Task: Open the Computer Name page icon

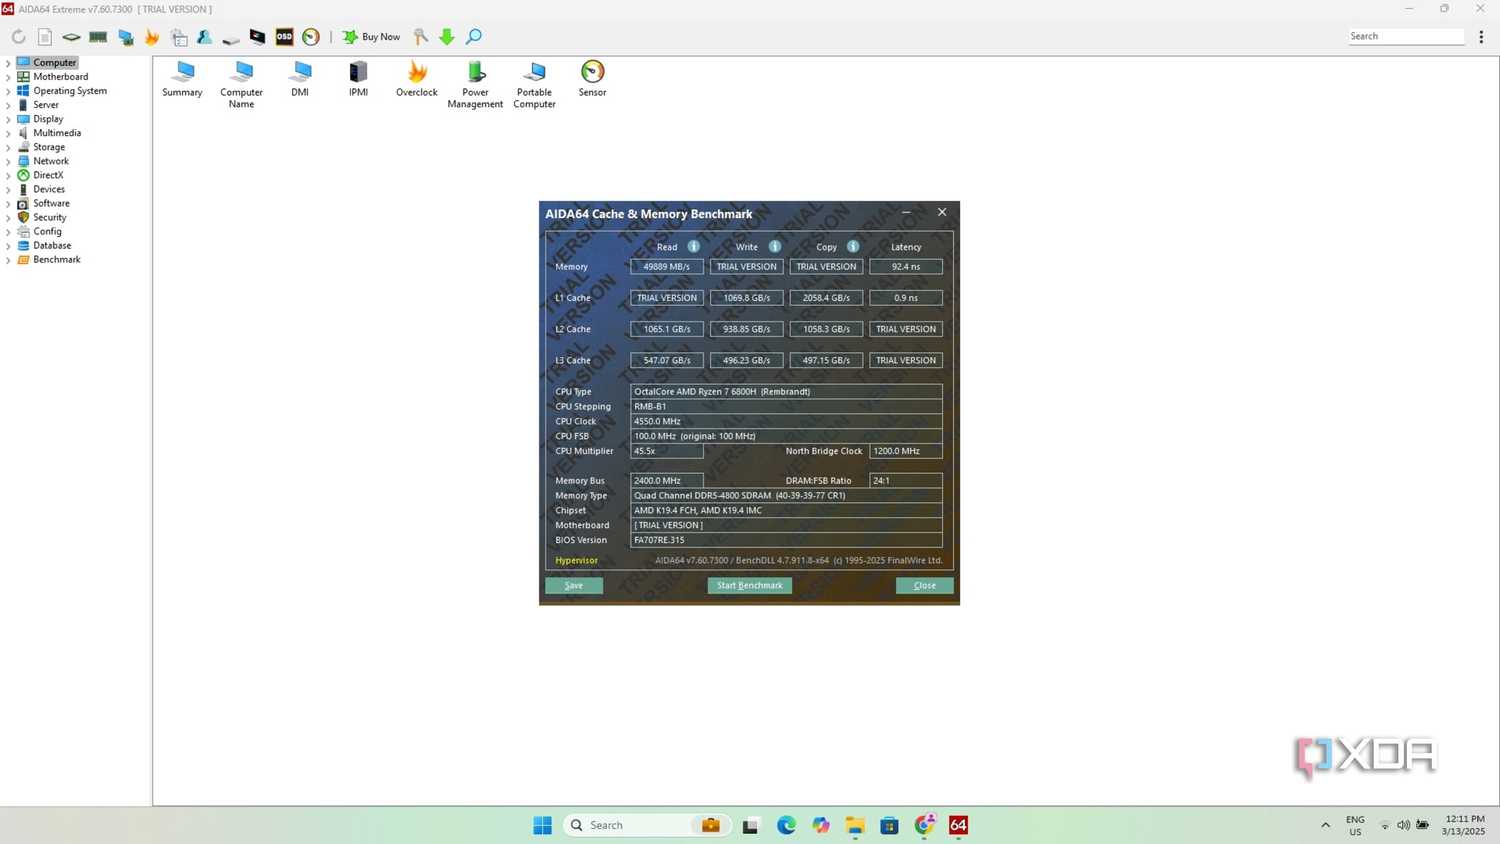Action: (x=241, y=85)
